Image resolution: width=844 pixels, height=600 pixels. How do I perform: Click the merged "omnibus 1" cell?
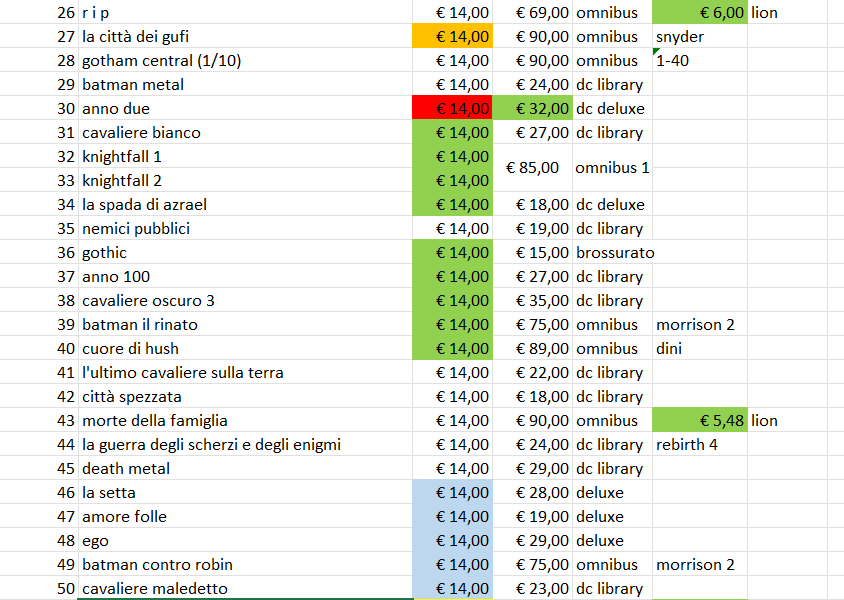pos(613,168)
